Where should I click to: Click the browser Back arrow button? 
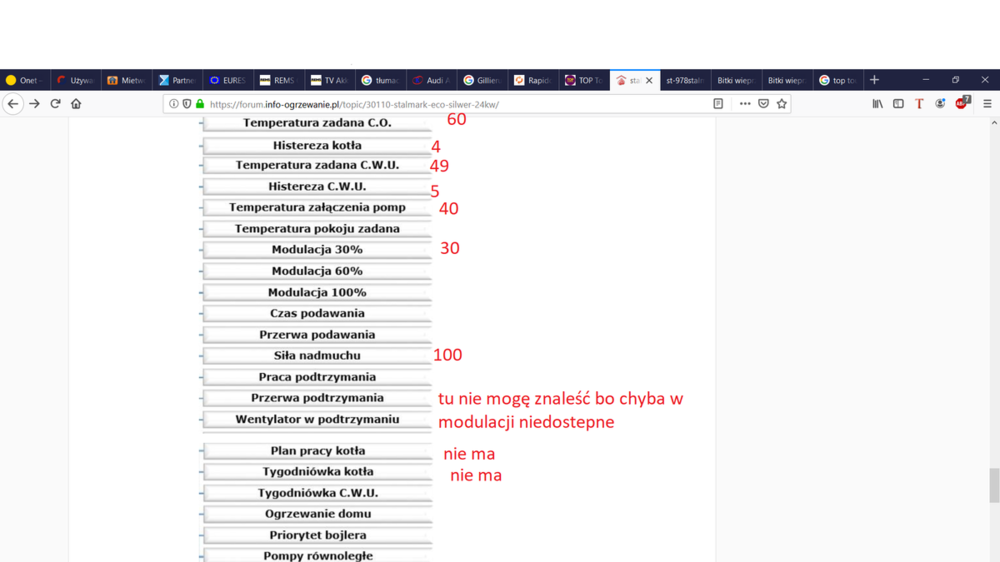13,104
